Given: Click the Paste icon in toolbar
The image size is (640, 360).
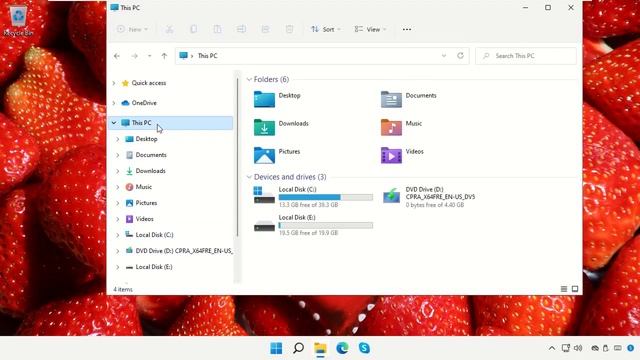Looking at the screenshot, I should point(217,29).
